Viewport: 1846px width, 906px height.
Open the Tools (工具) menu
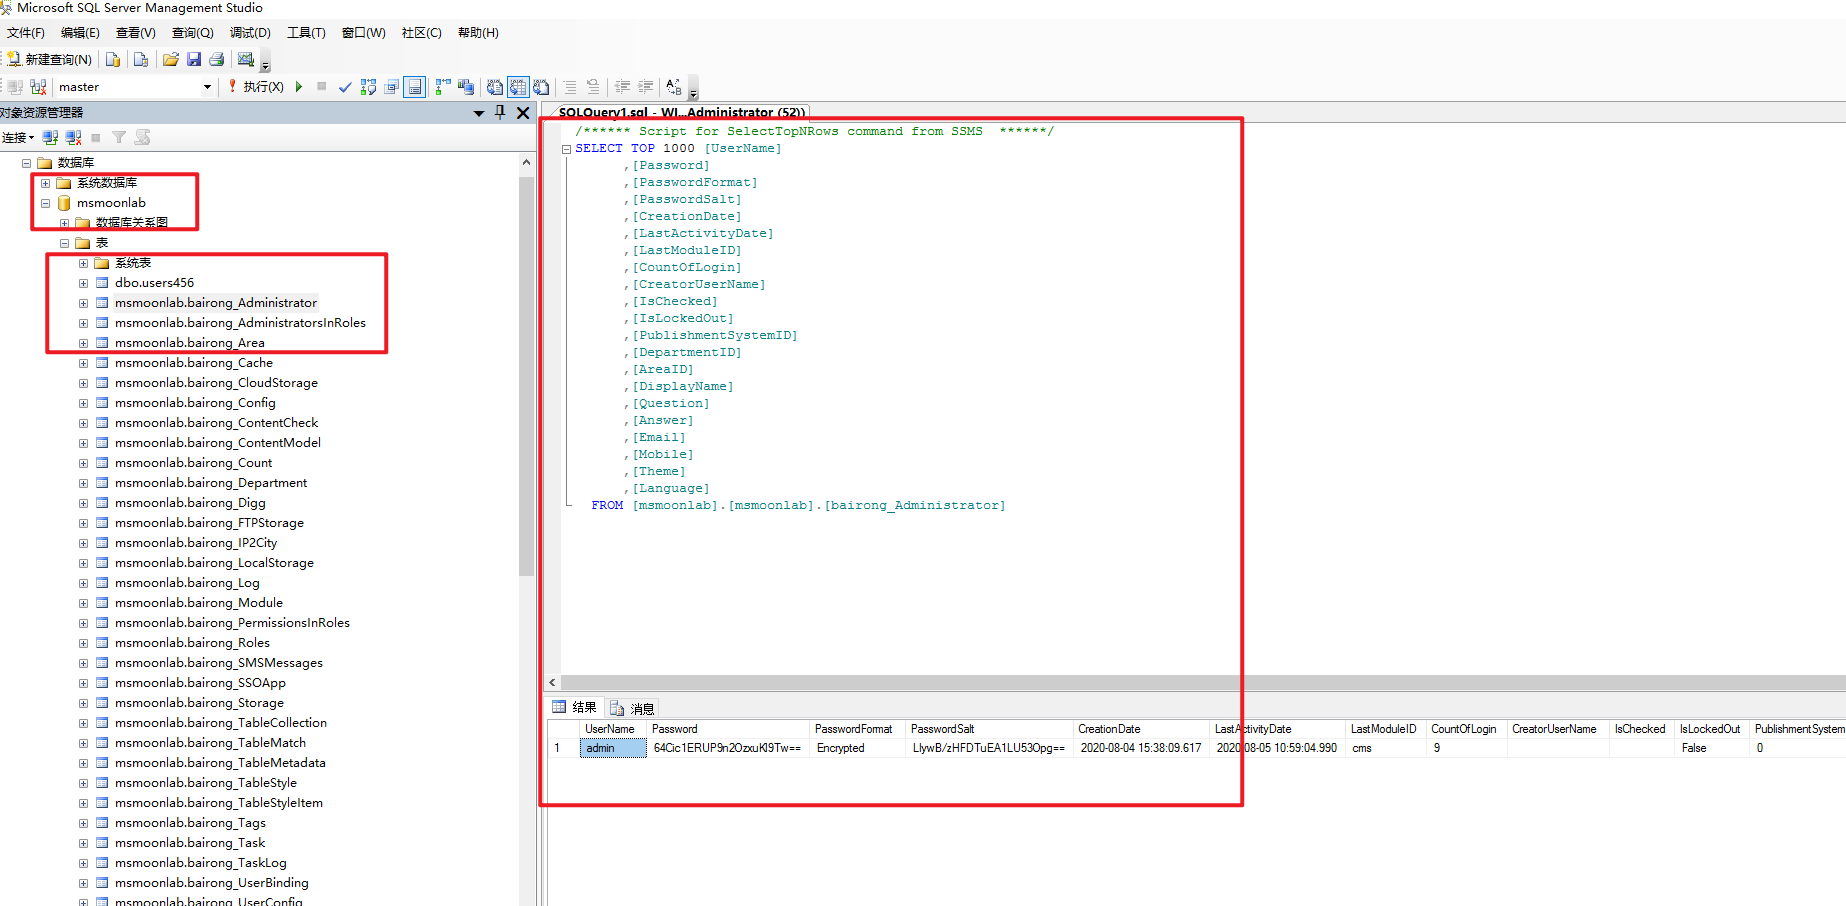pyautogui.click(x=306, y=33)
